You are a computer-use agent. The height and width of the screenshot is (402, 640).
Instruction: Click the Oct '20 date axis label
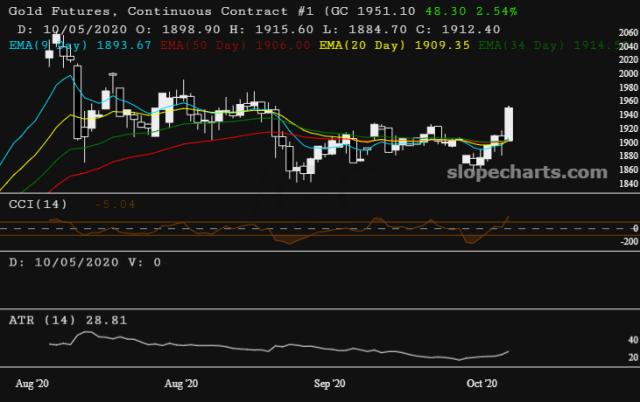click(482, 383)
